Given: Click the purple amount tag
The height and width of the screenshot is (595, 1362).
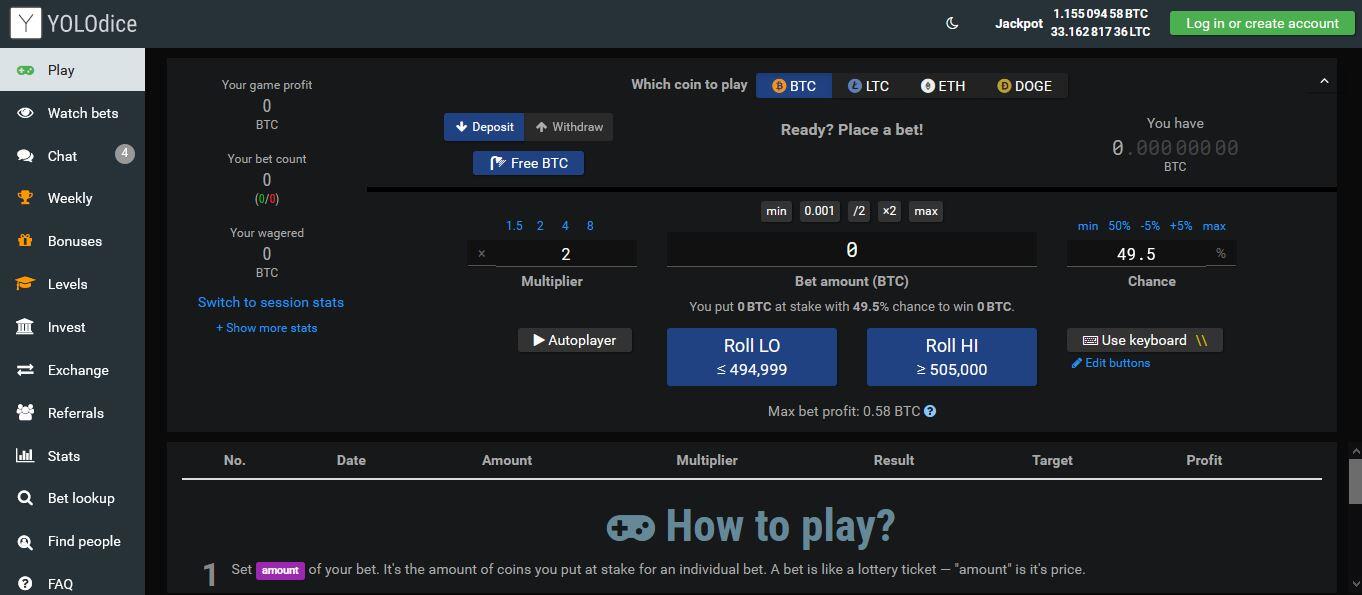Looking at the screenshot, I should (280, 570).
